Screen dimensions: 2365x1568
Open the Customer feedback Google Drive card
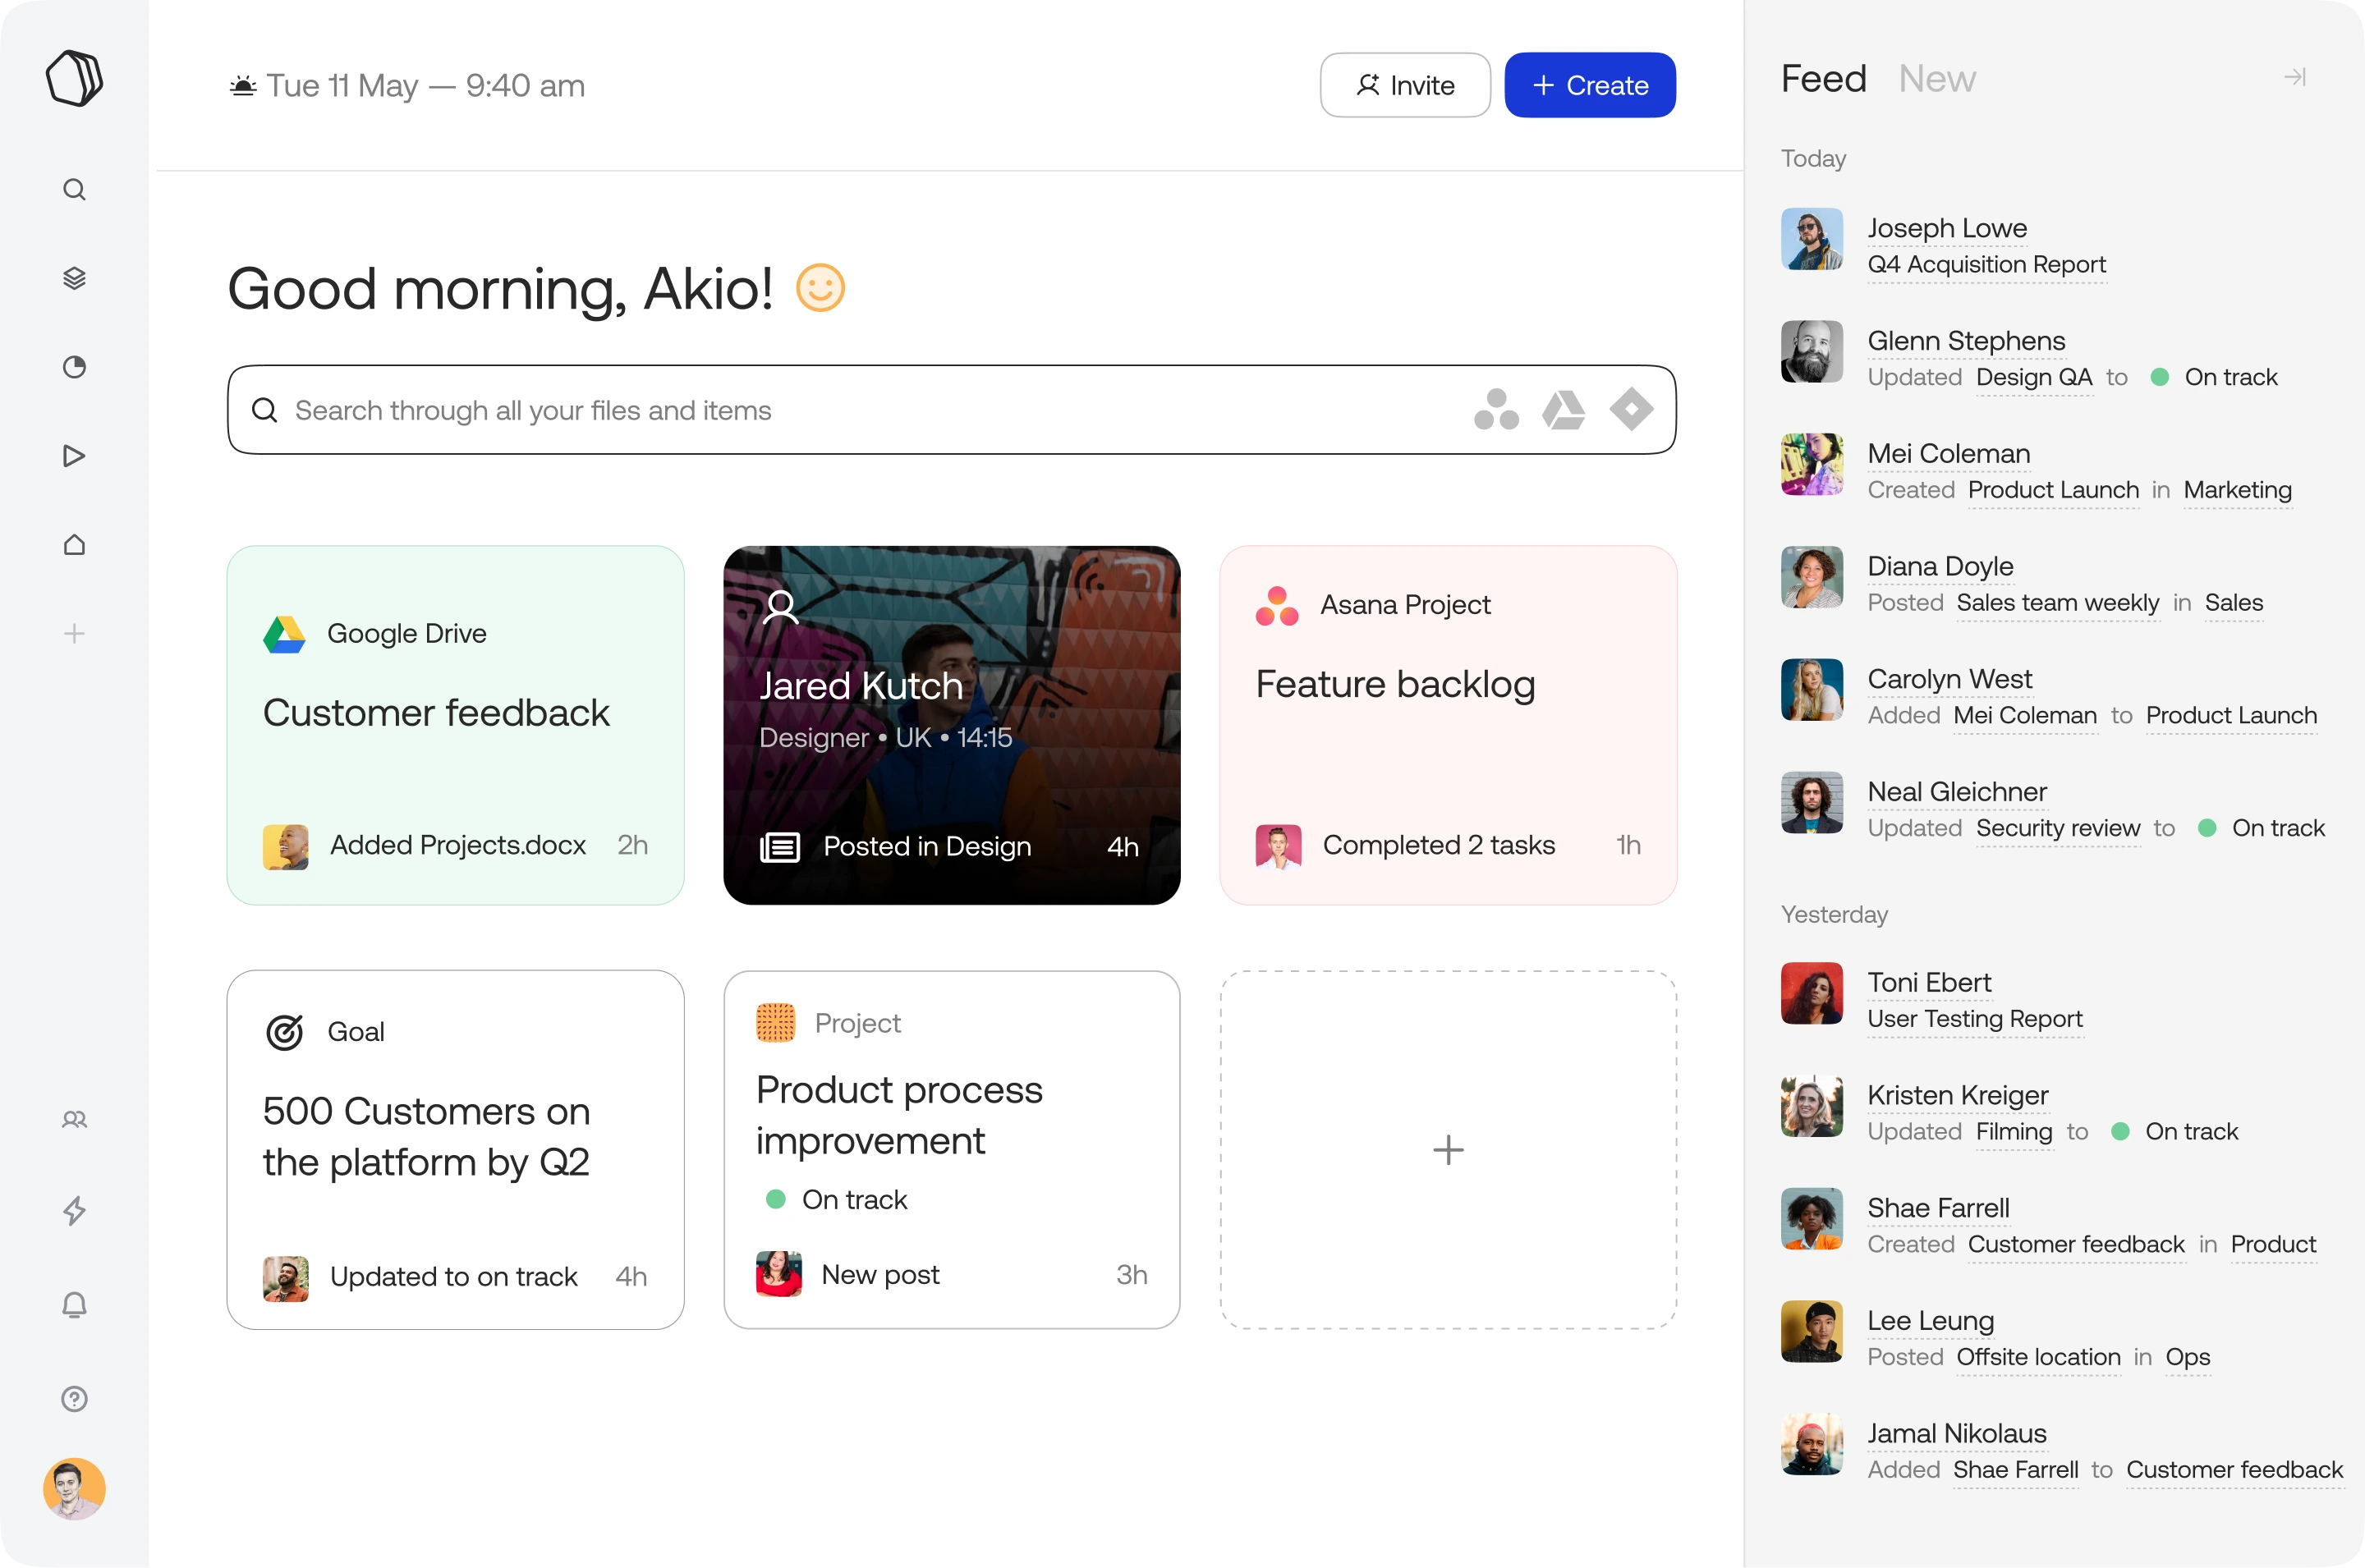456,726
